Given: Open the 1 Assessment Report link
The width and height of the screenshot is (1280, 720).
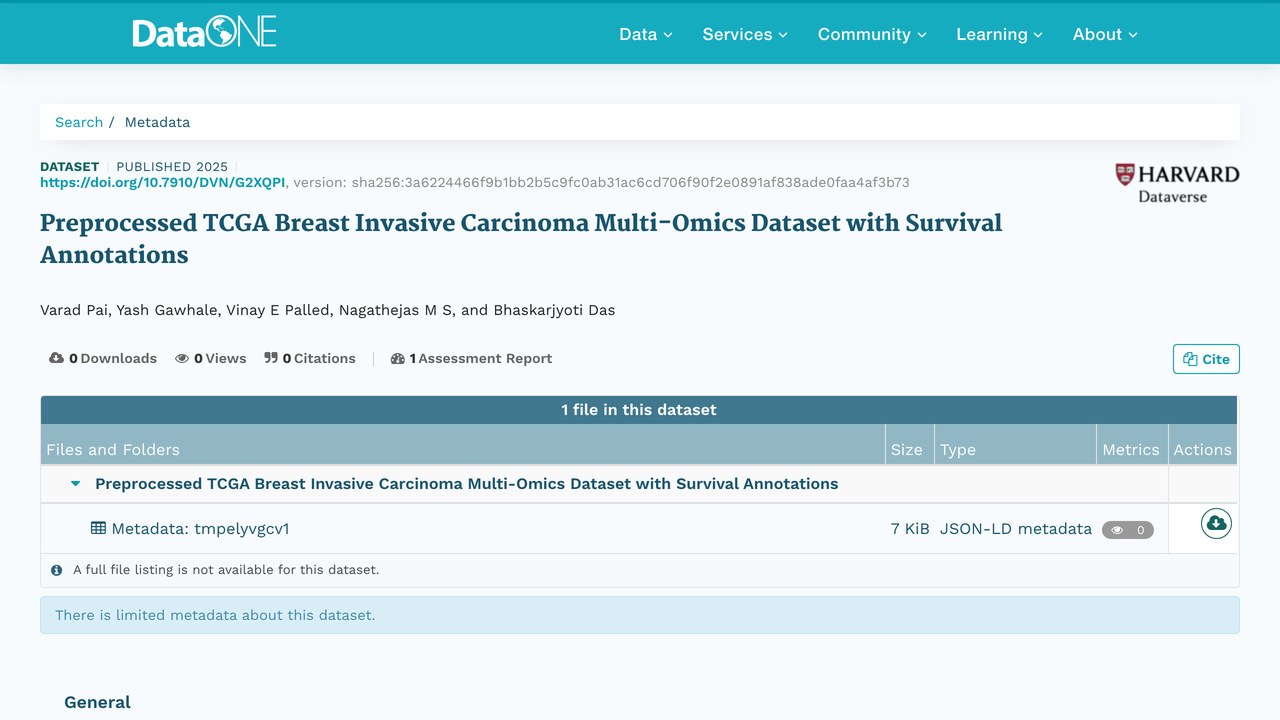Looking at the screenshot, I should (471, 358).
